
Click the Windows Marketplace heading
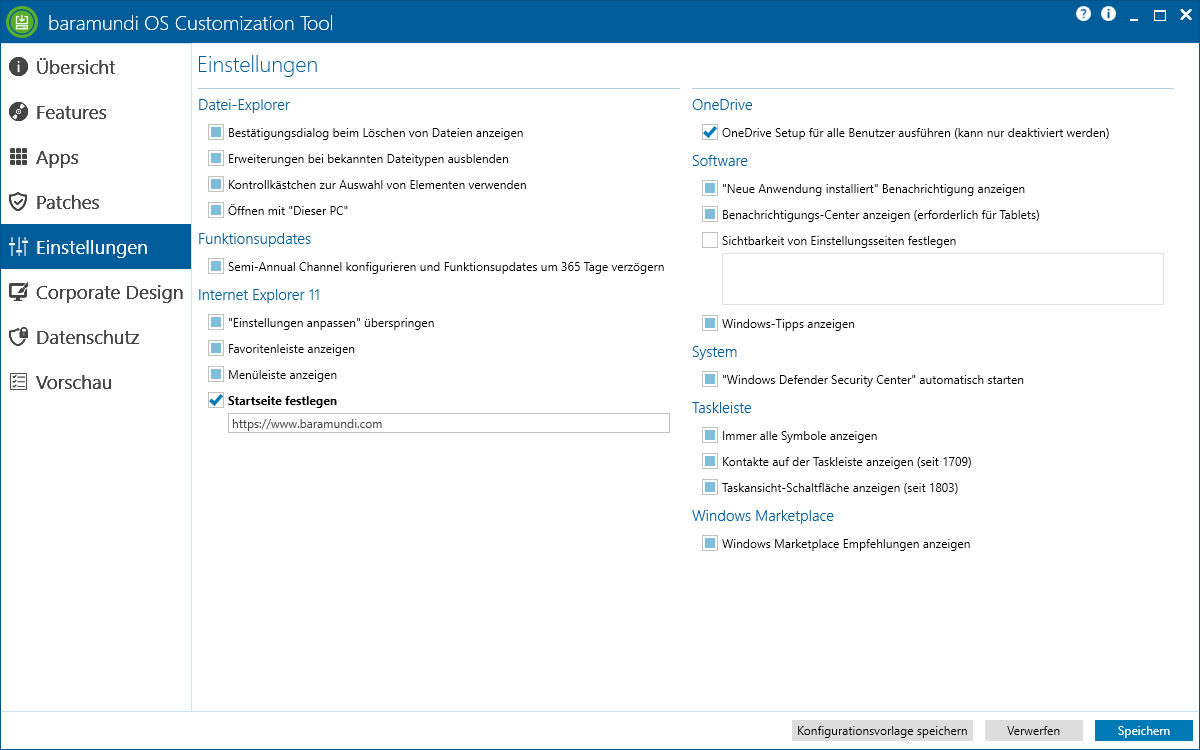pos(763,516)
